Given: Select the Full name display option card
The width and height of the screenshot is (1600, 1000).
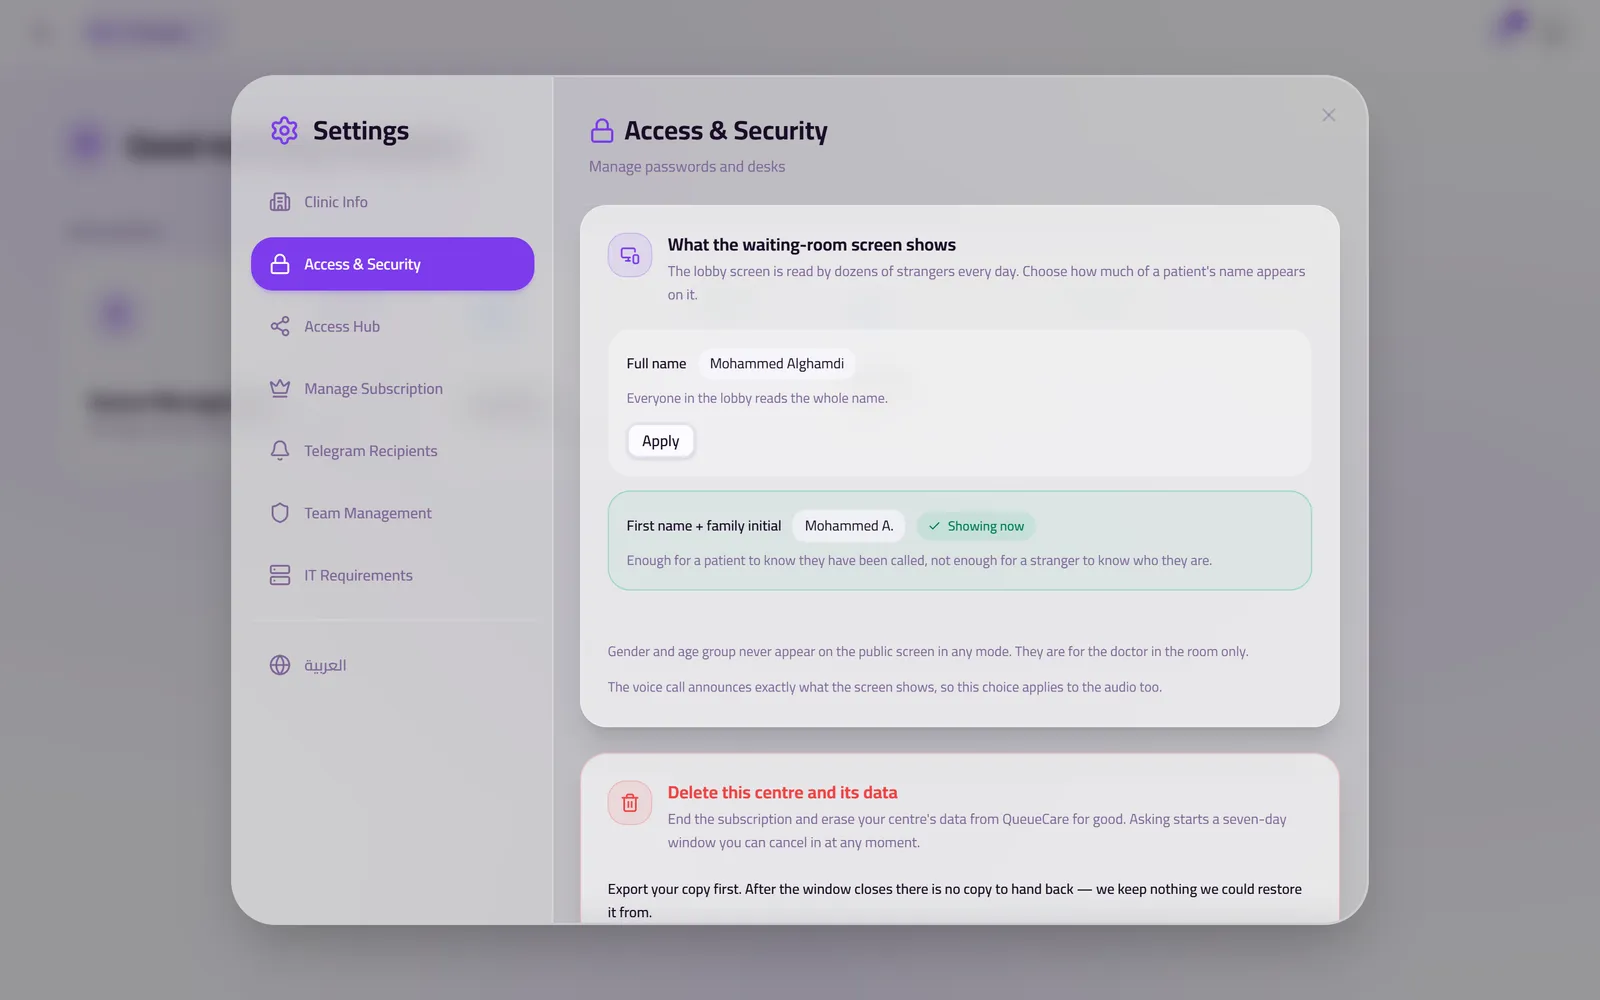Looking at the screenshot, I should click(x=959, y=402).
